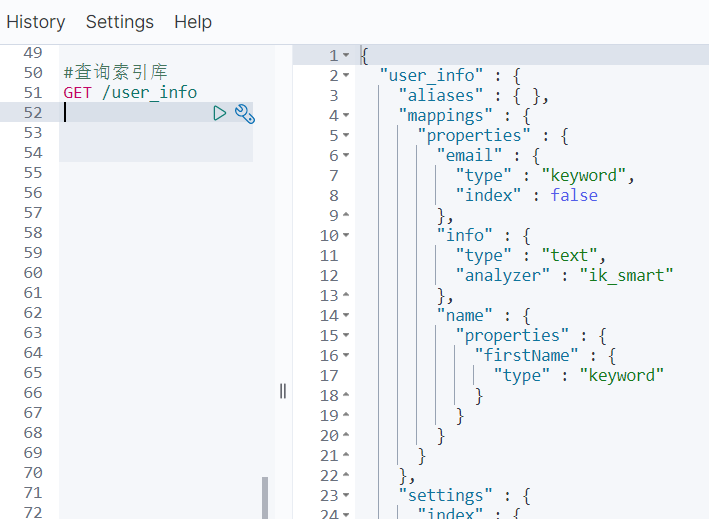Click the pane divider handle between editor and output
709x519 pixels.
point(283,391)
